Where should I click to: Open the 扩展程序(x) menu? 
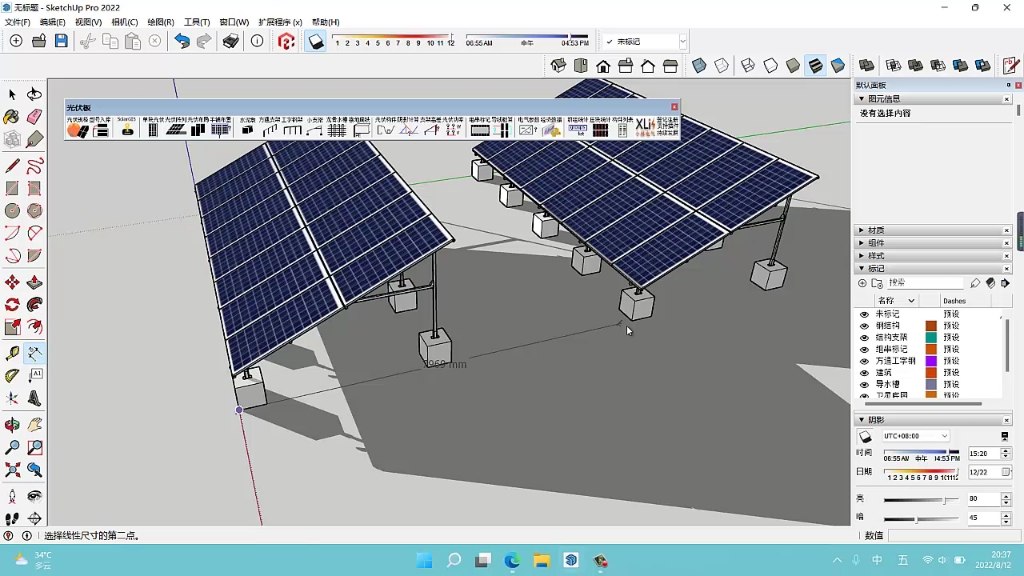281,22
